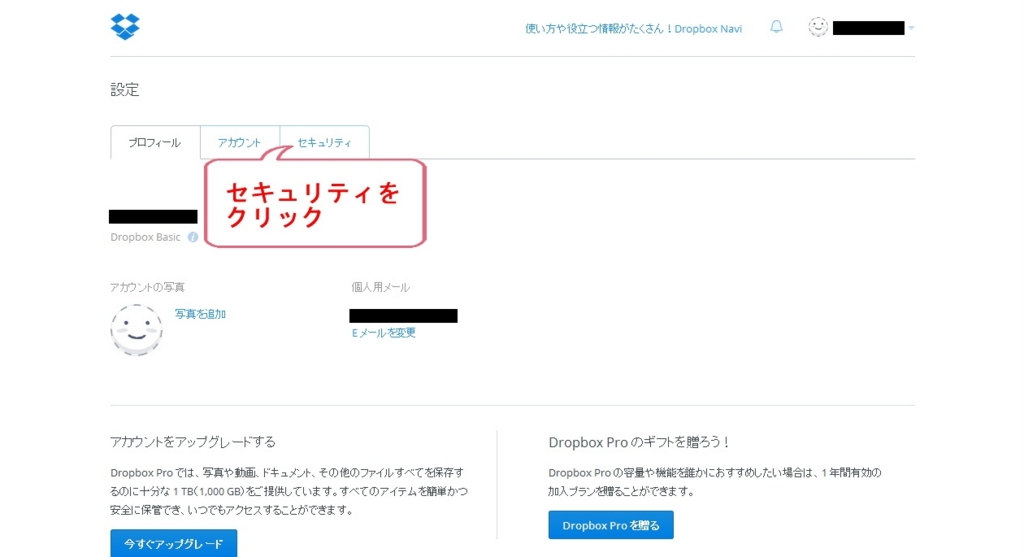
Task: Click the Dropbox Pro のギフトを贈ろう heading
Action: 639,442
